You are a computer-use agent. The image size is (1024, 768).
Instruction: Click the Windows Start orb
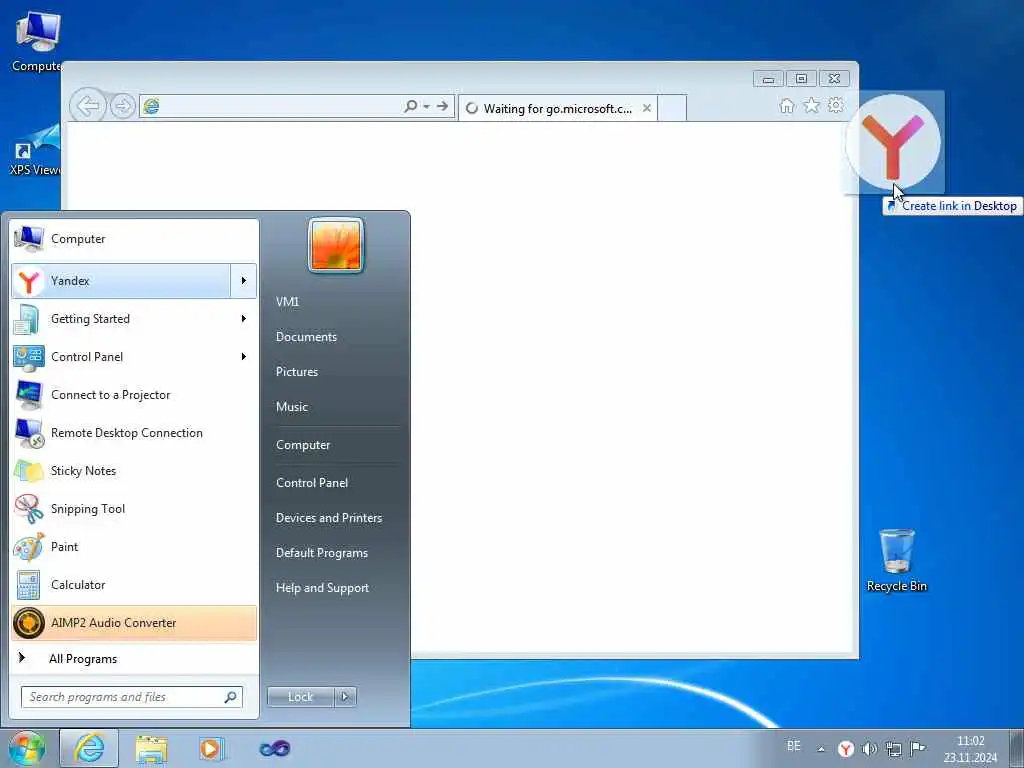tap(27, 748)
